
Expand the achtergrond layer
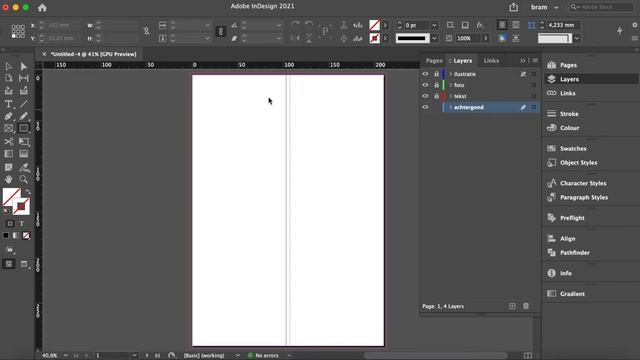click(x=451, y=107)
